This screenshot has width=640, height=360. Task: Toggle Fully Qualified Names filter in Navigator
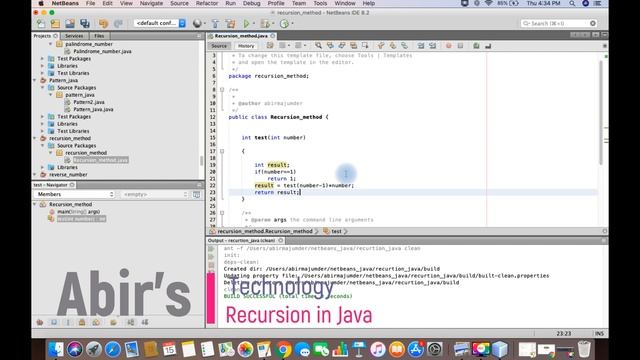(113, 322)
